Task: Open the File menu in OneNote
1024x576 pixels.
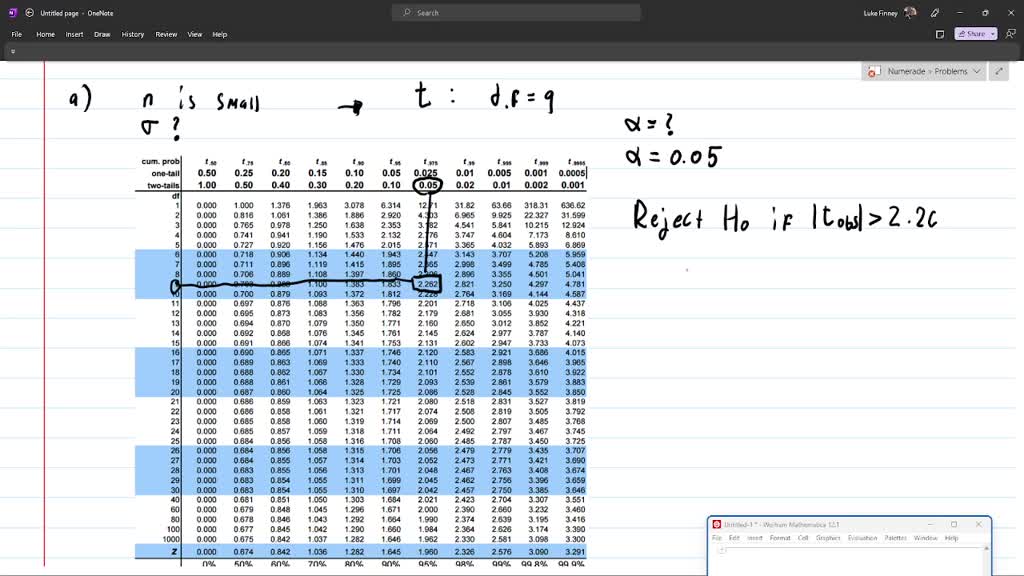Action: [16, 34]
